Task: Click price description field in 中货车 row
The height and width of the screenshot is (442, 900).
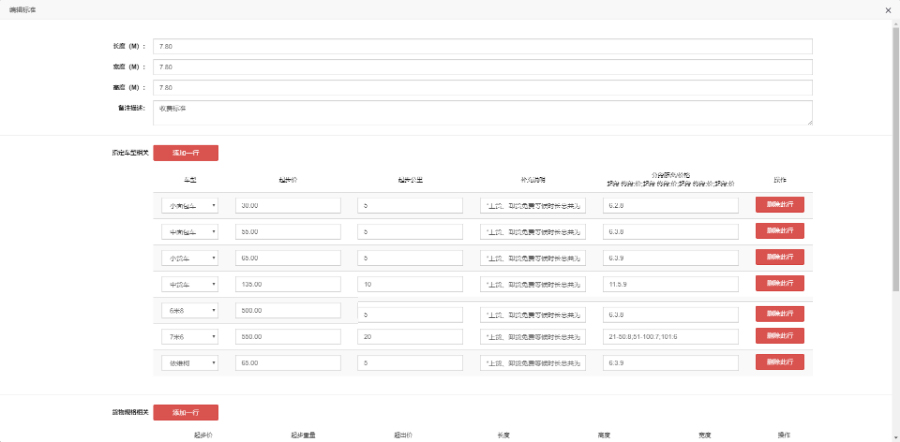Action: coord(533,284)
